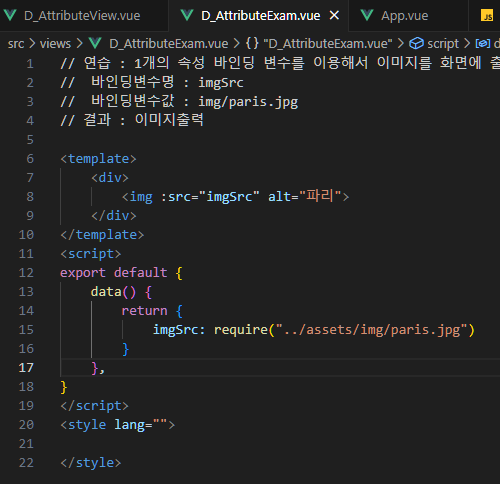Image resolution: width=500 pixels, height=484 pixels.
Task: Click the "../assets/img/paris.jpg" string
Action: click(372, 330)
